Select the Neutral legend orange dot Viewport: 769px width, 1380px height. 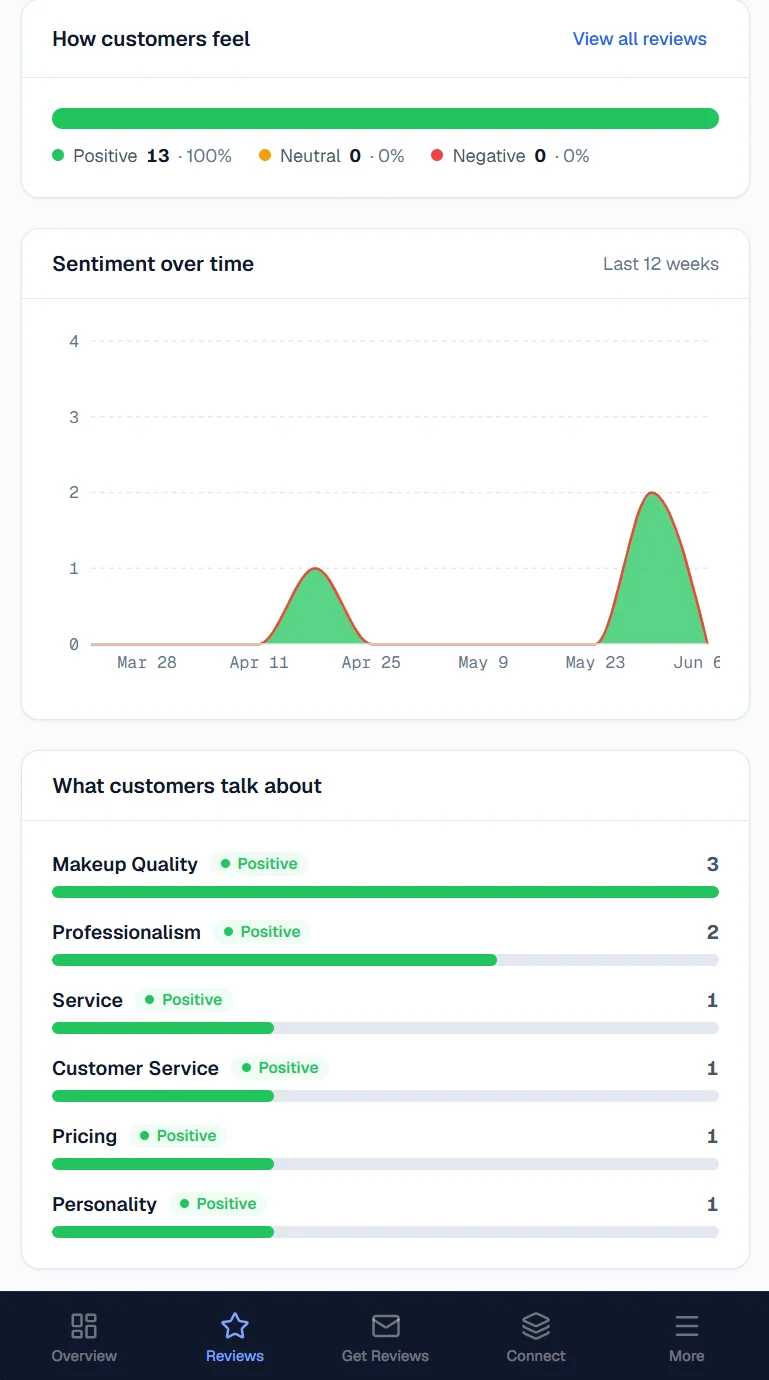[265, 156]
